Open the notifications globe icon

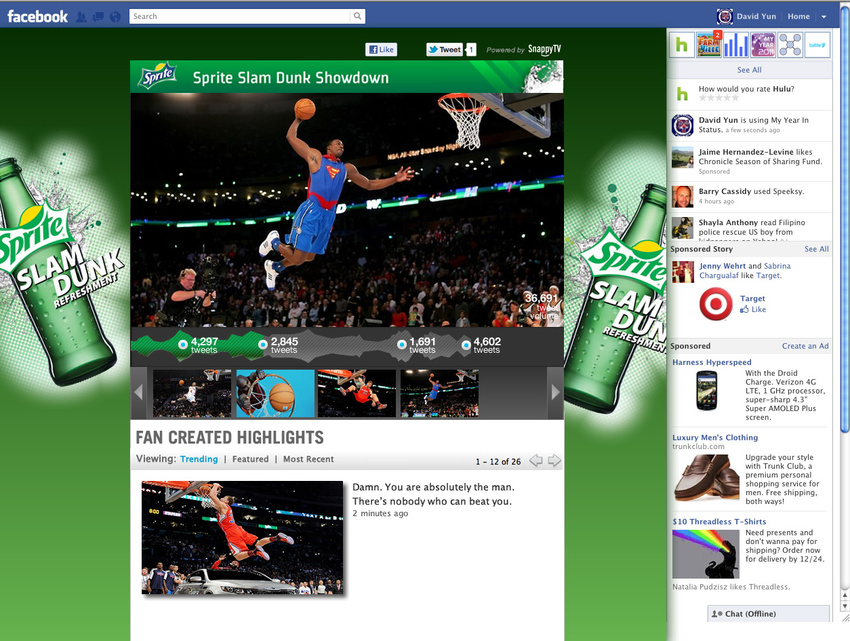(x=115, y=17)
